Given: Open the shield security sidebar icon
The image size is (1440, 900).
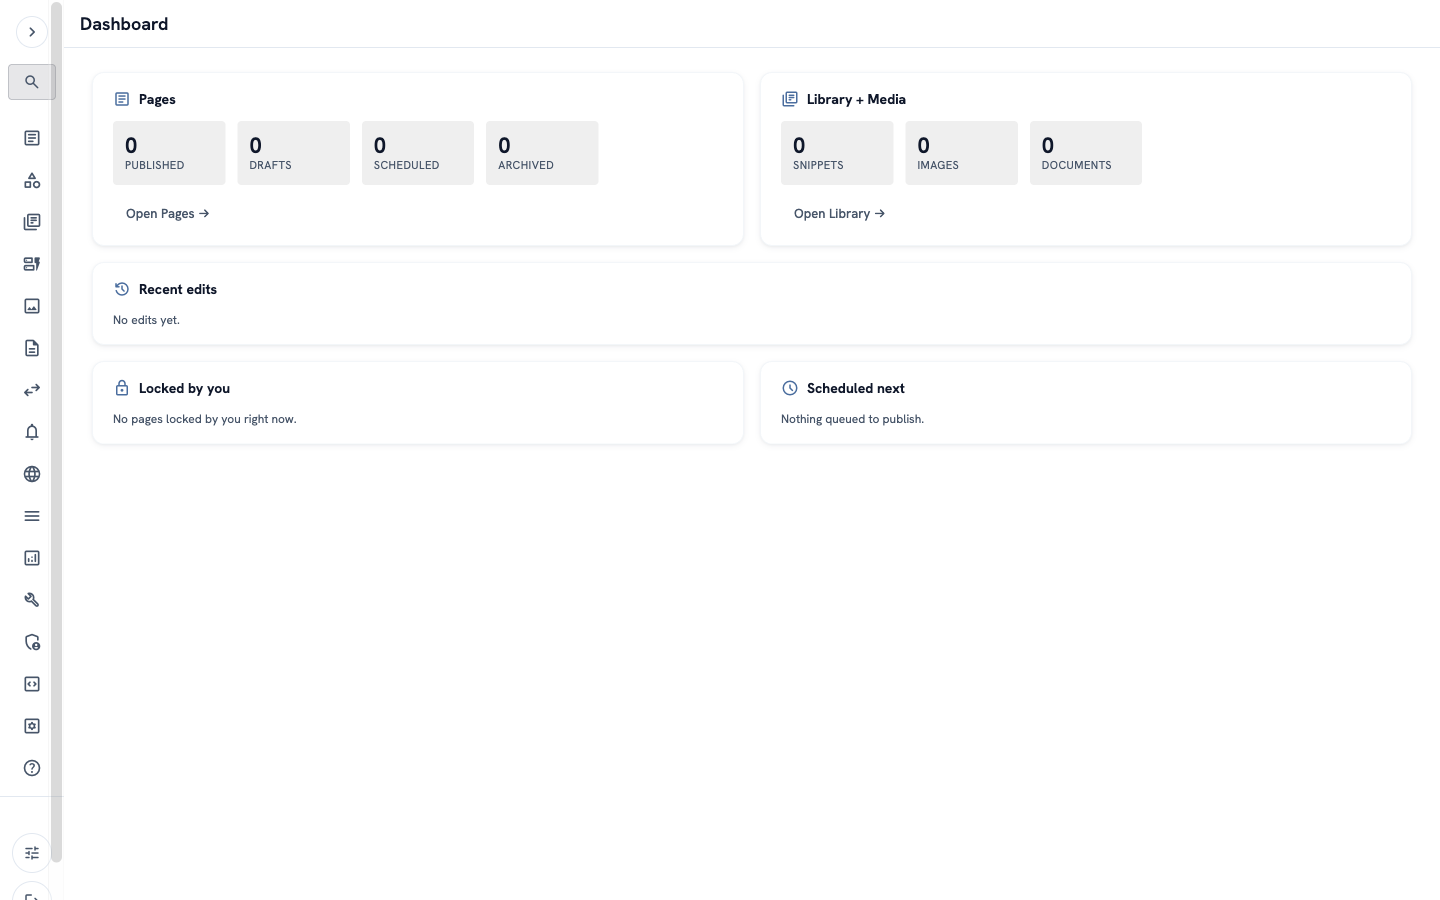Looking at the screenshot, I should click(32, 642).
